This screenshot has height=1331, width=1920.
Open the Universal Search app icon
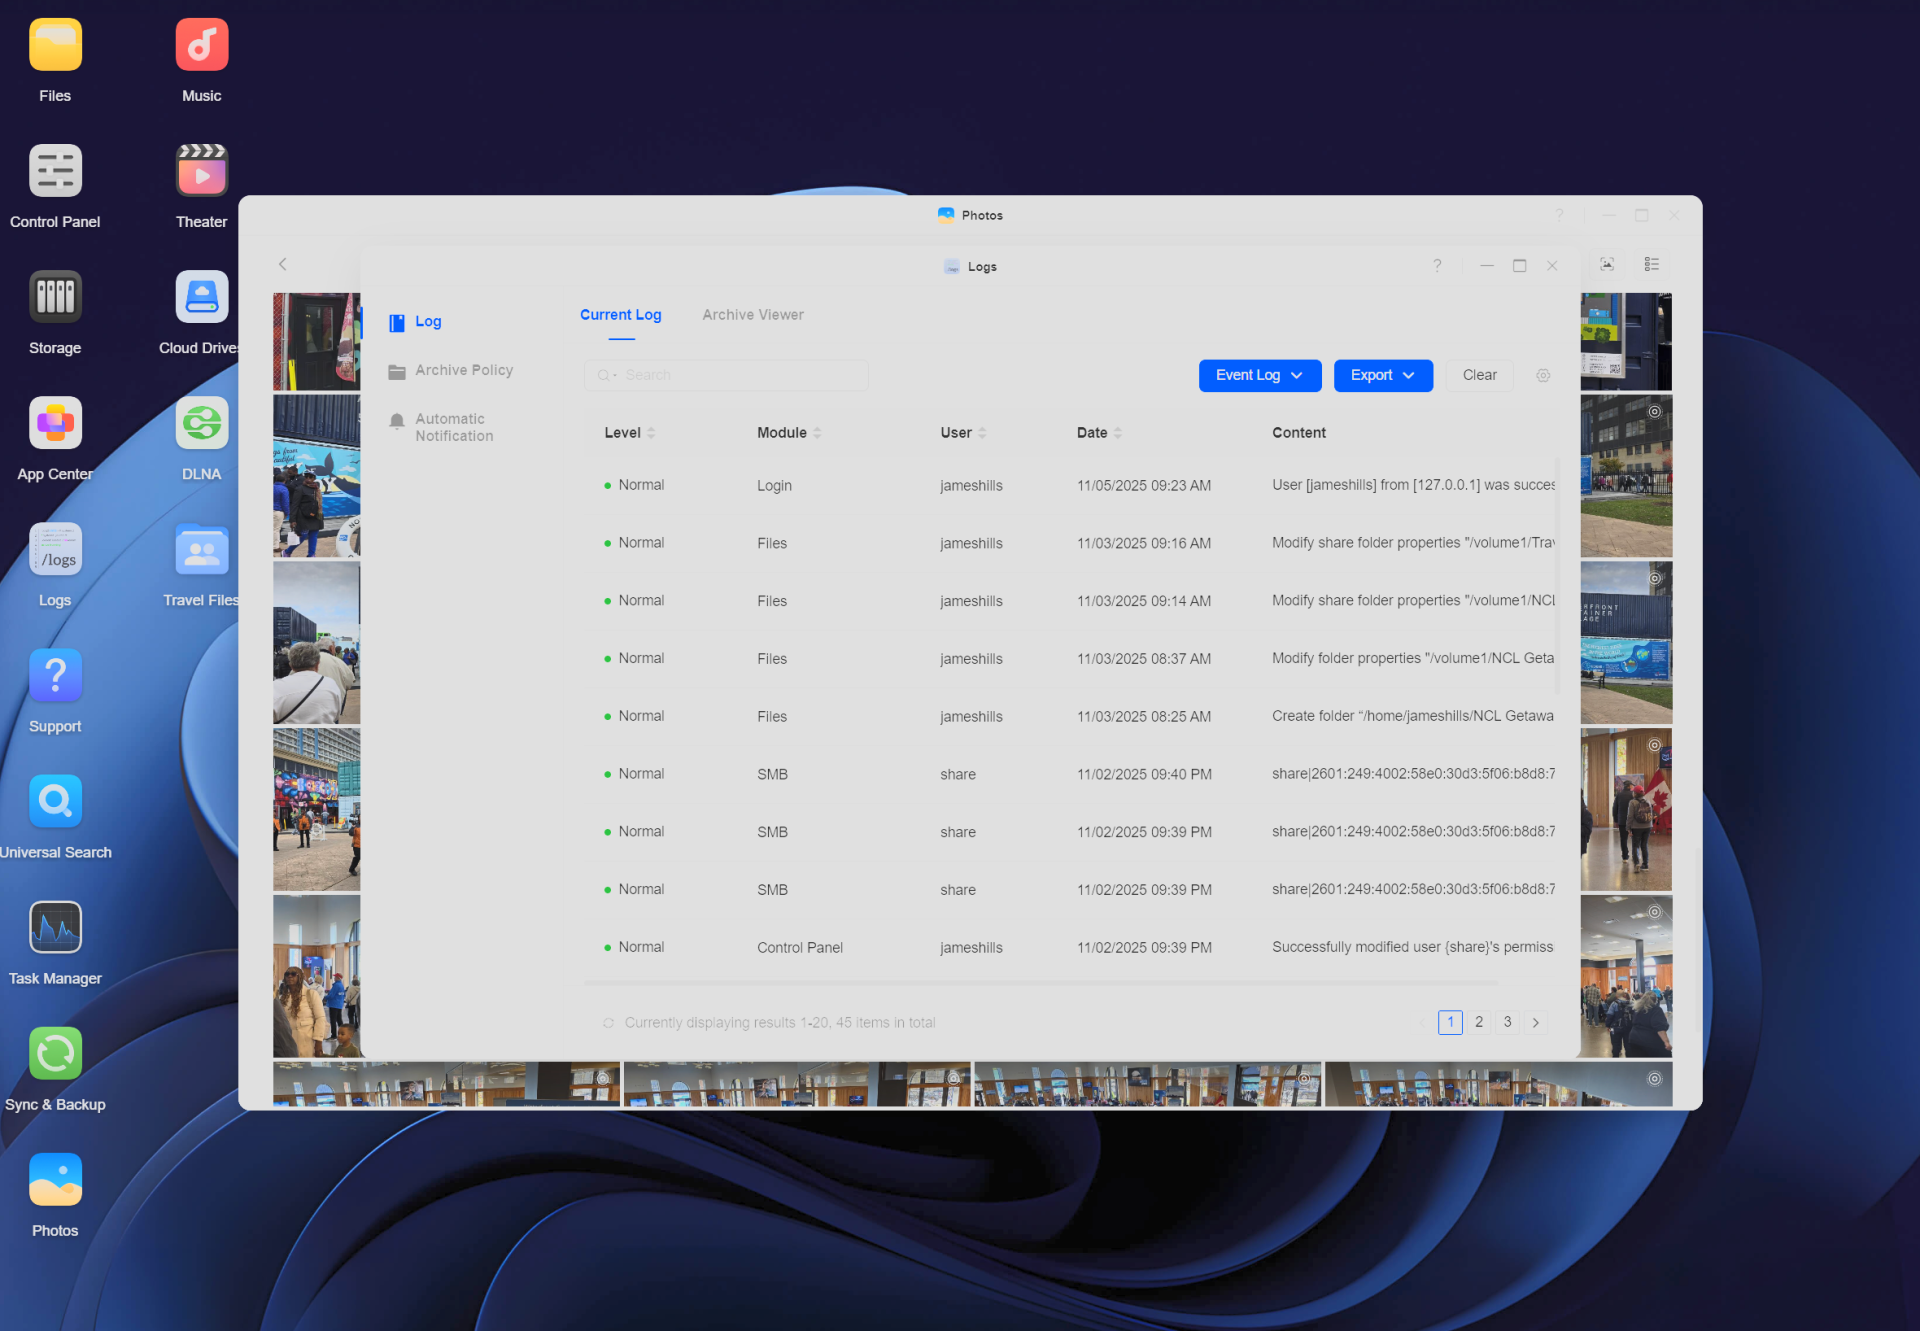tap(55, 802)
